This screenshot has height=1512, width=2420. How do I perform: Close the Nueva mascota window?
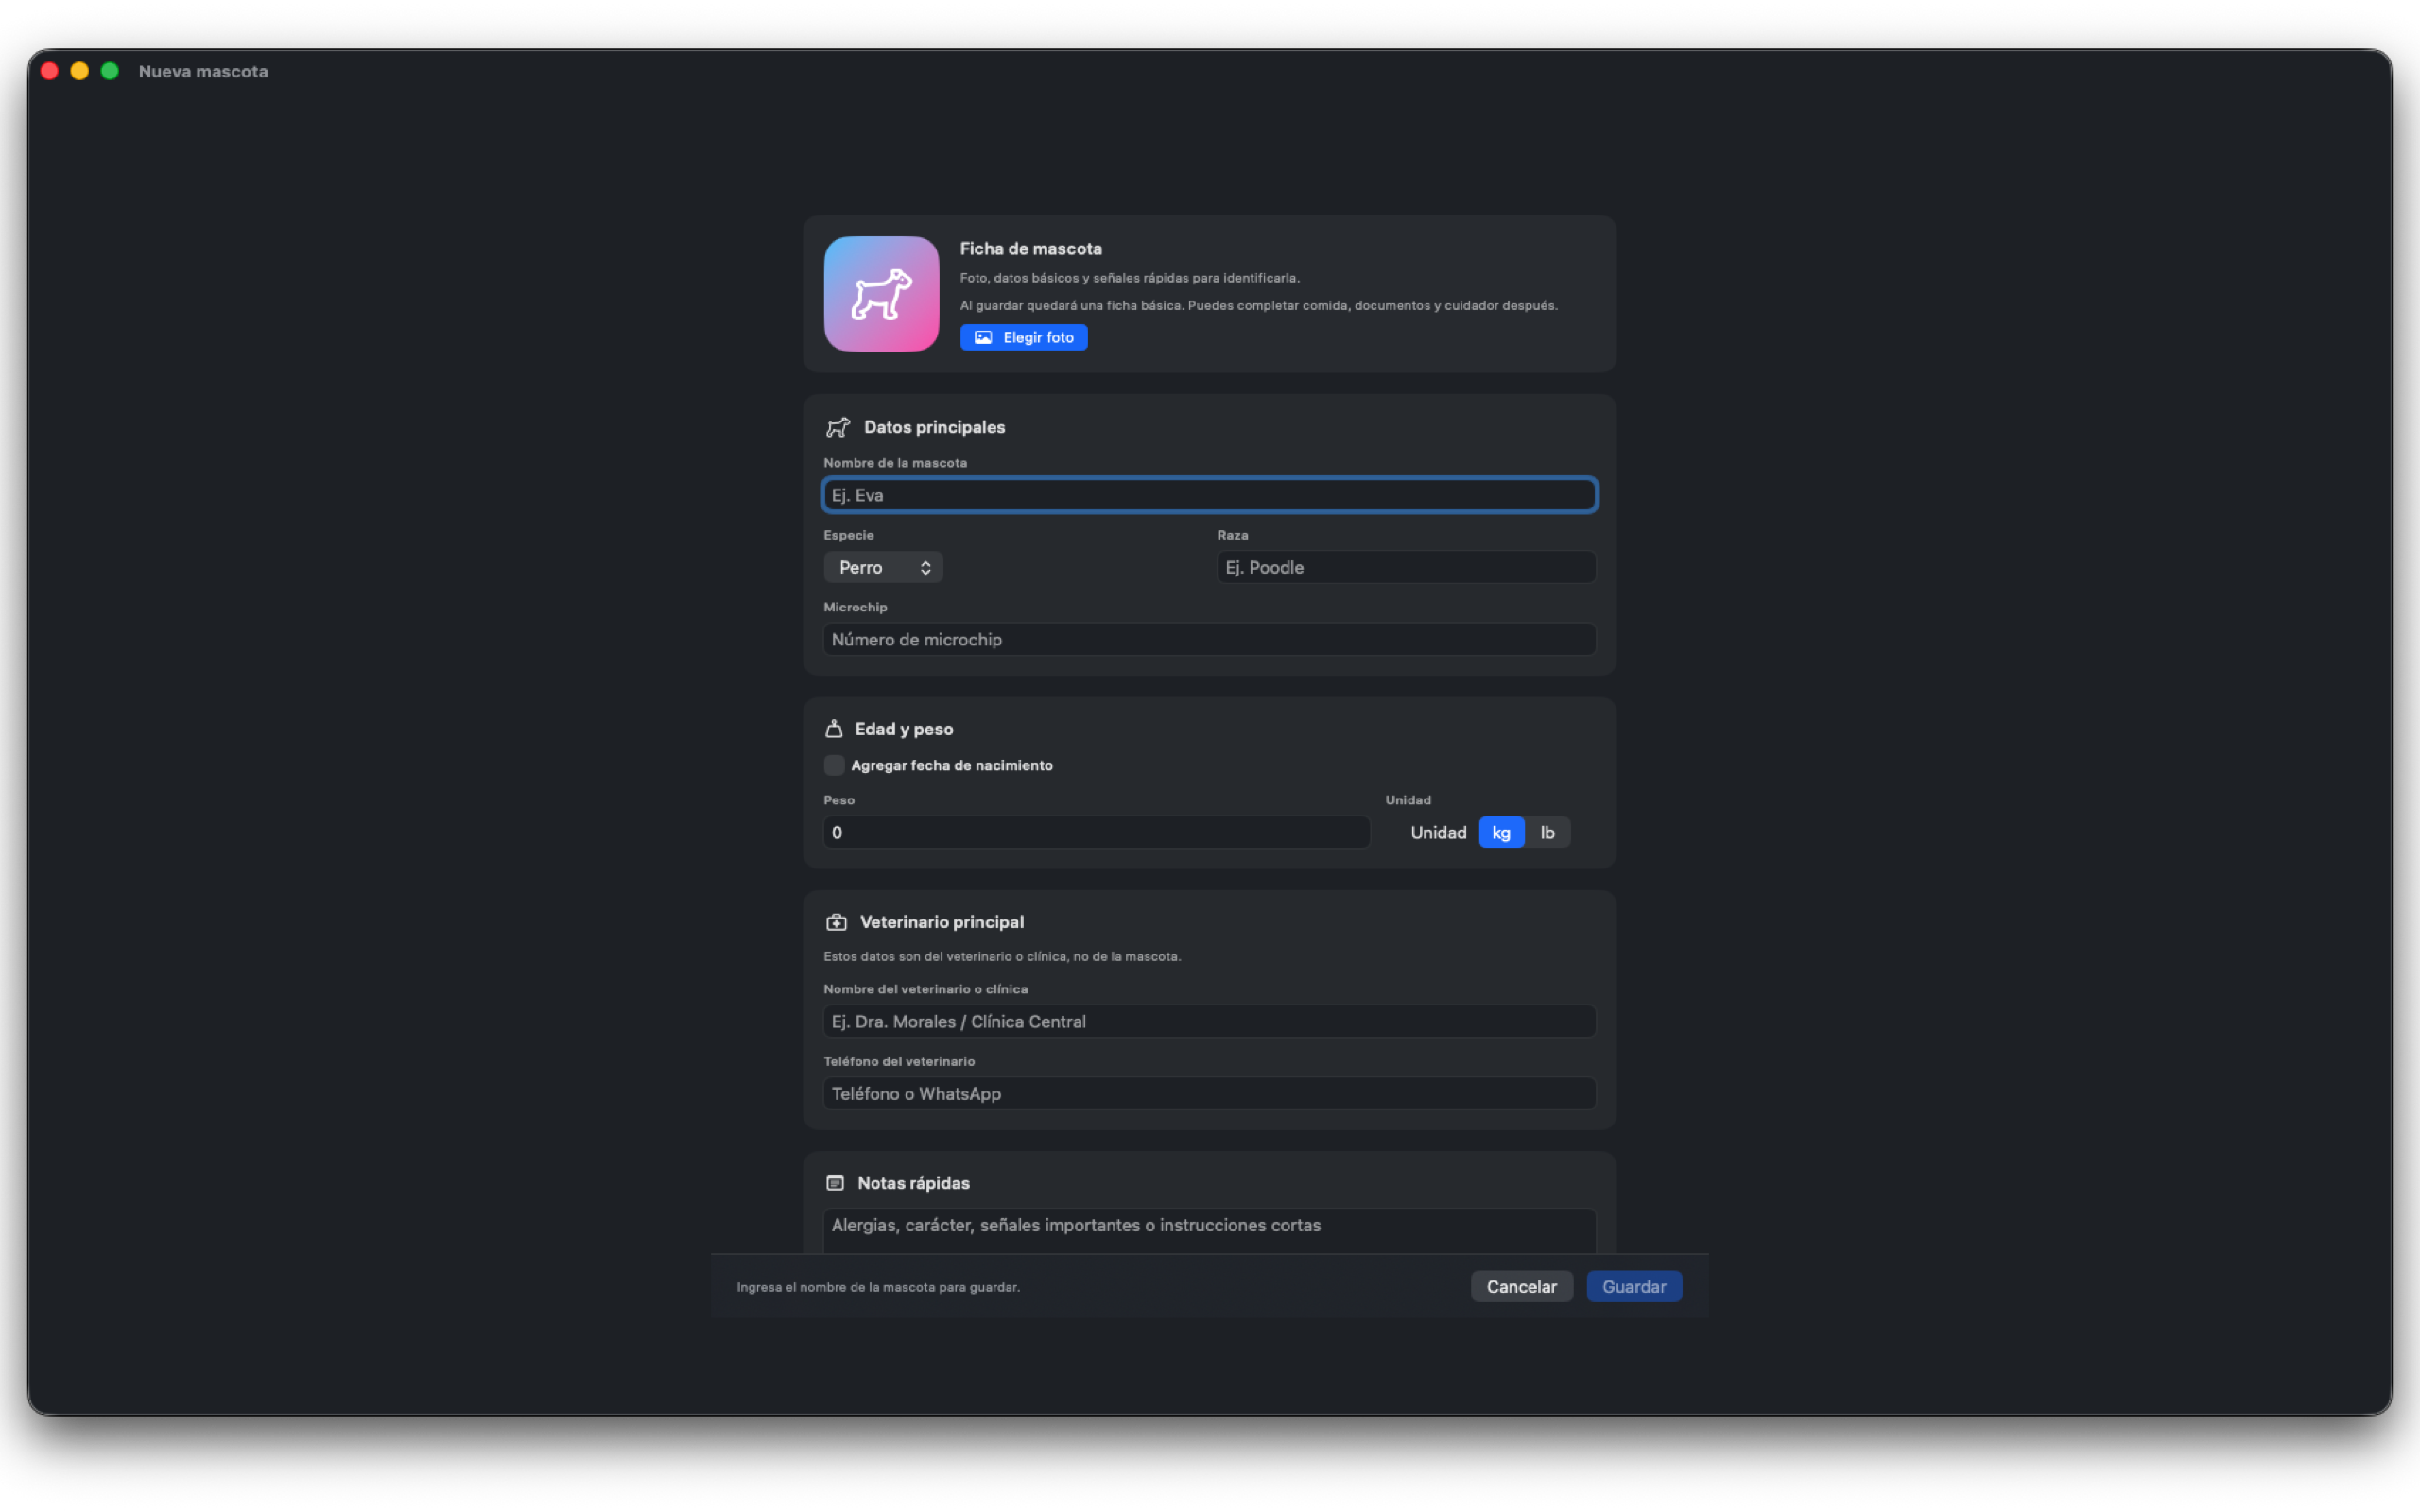(50, 71)
